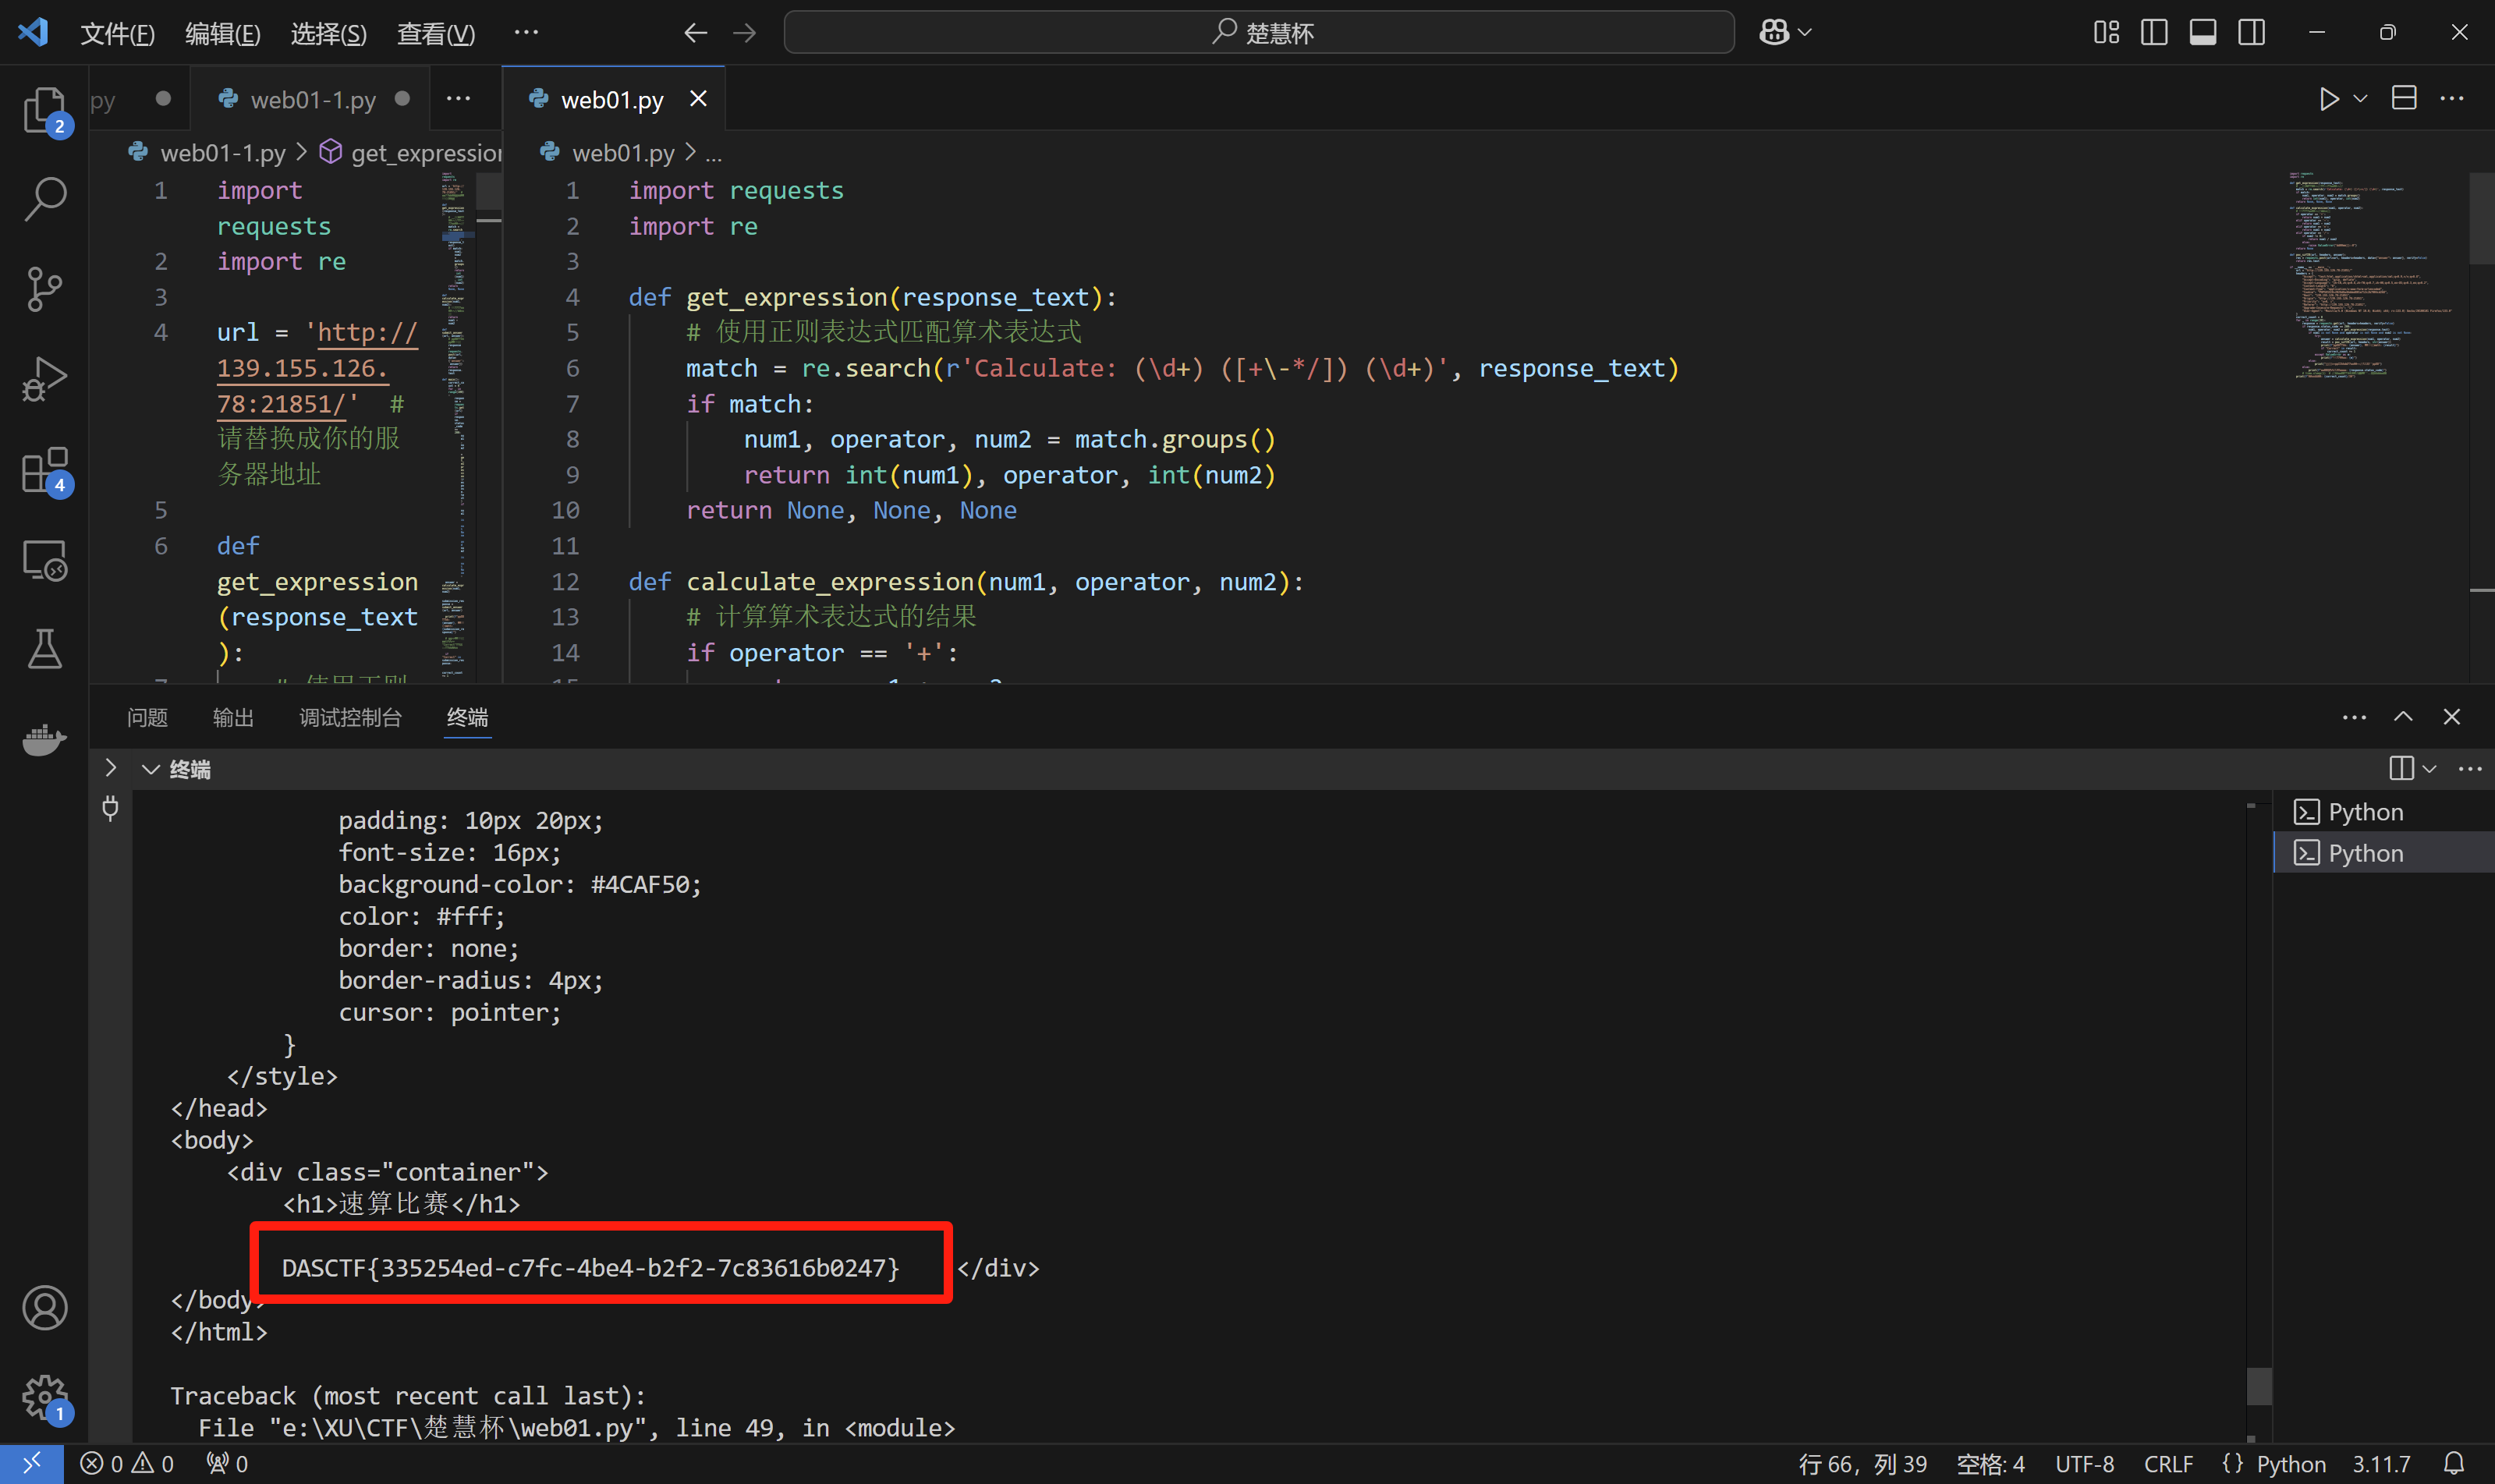Collapse the 终端 section chevron
This screenshot has width=2495, height=1484.
pos(151,769)
